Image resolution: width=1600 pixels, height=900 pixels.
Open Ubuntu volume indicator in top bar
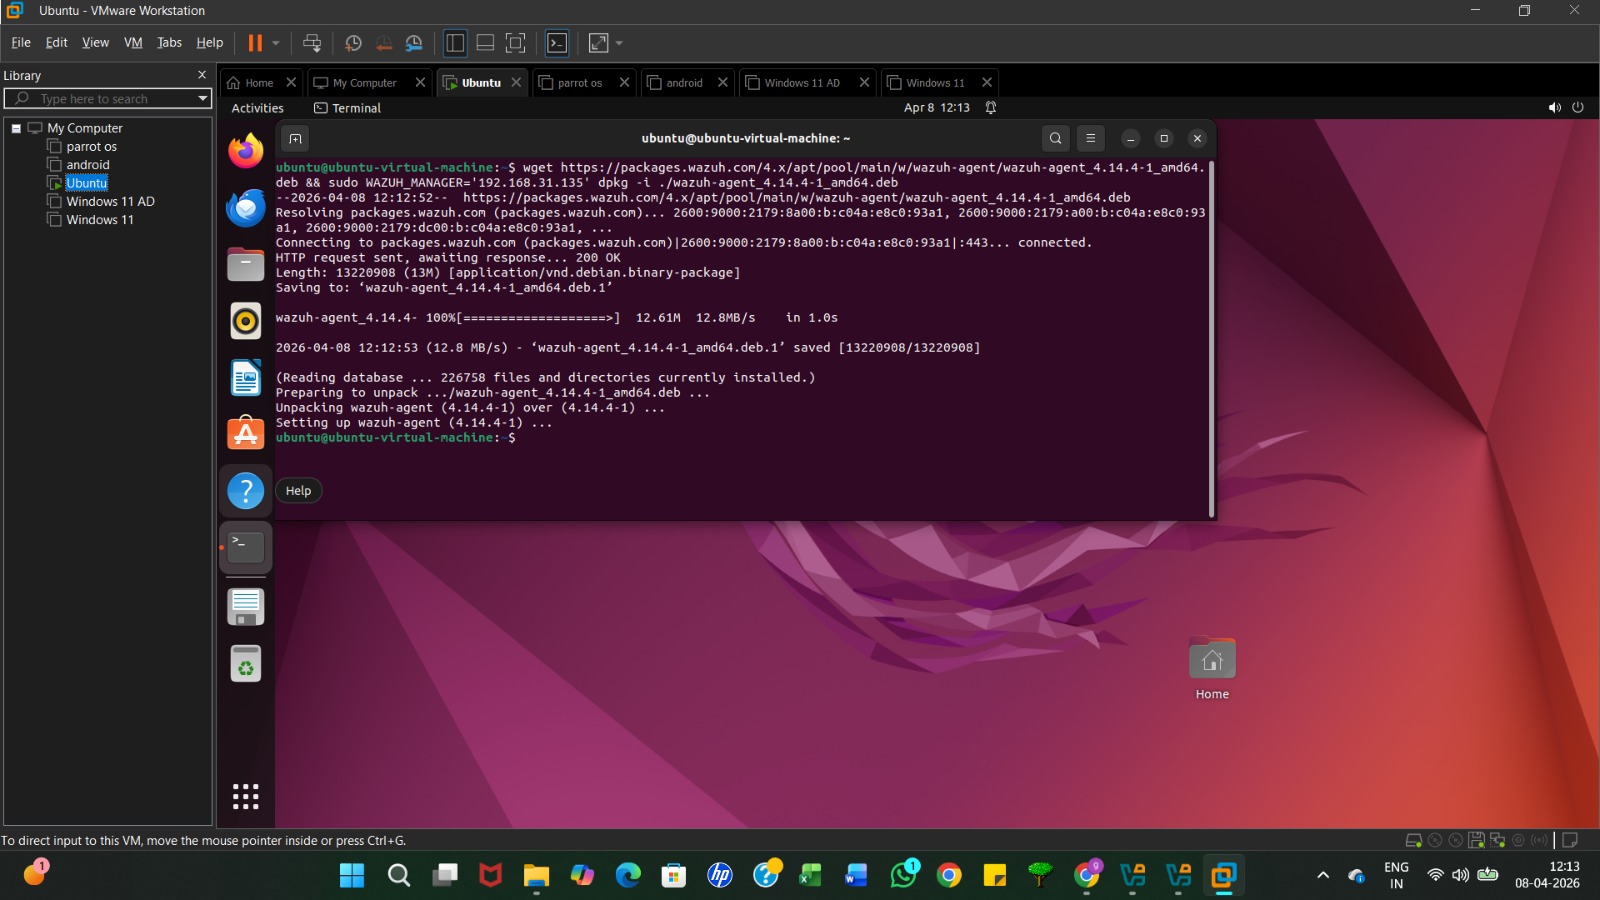(x=1555, y=108)
